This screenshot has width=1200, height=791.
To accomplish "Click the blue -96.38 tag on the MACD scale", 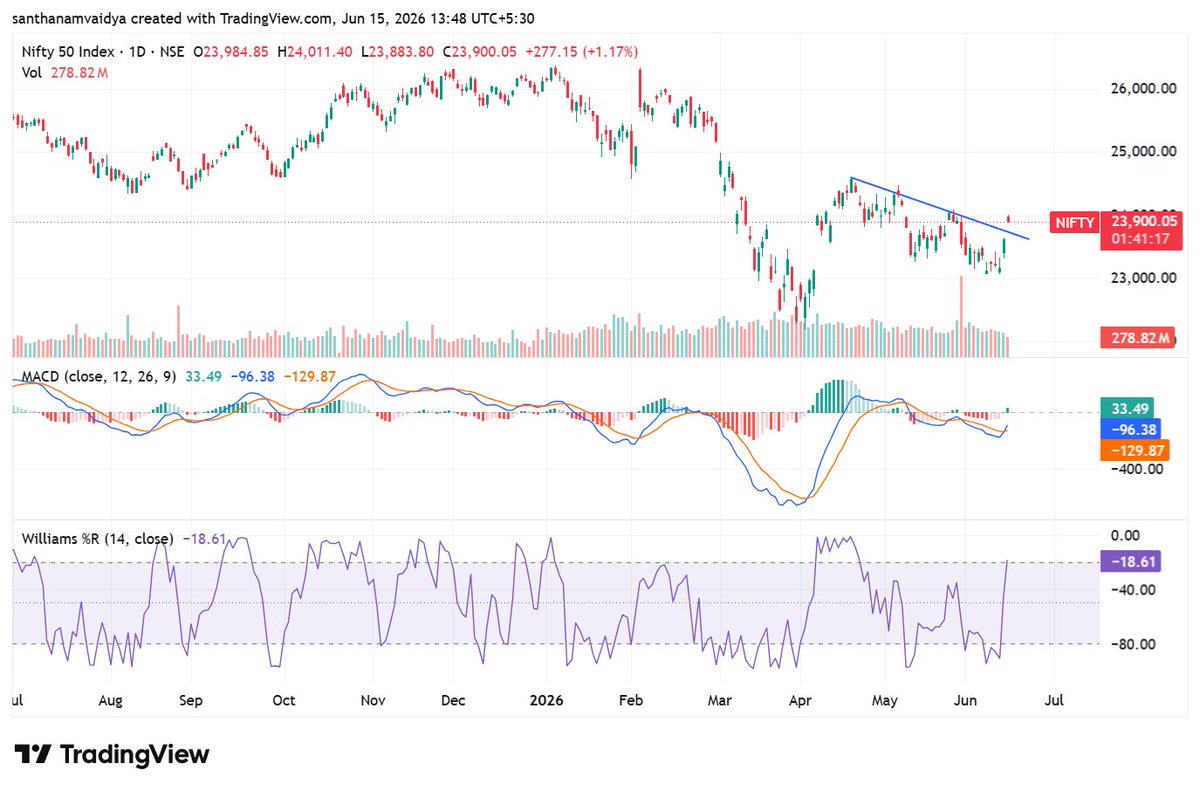I will pos(1129,429).
